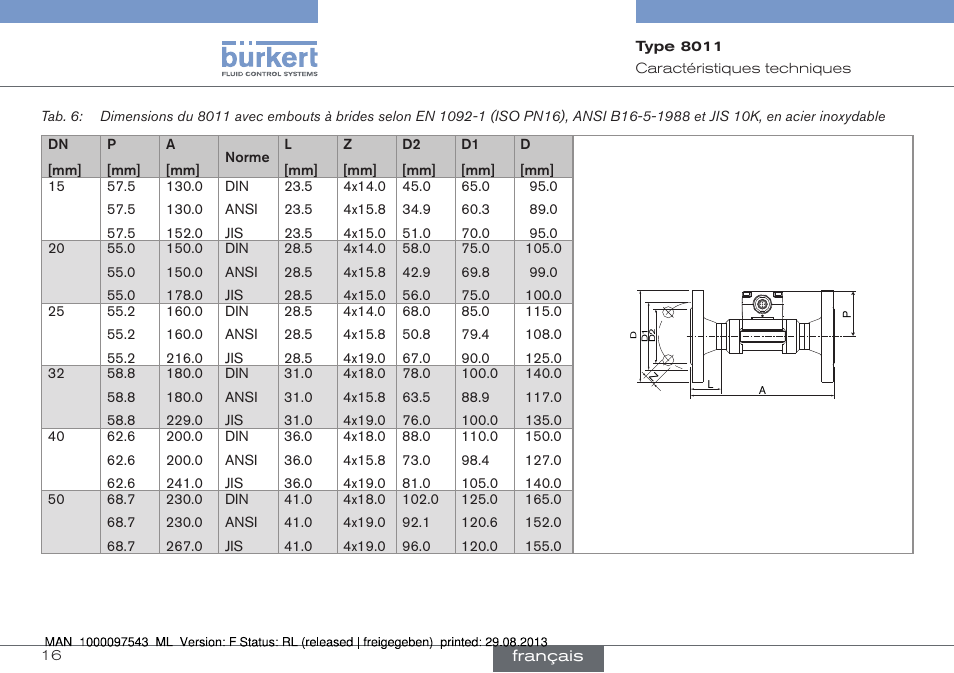
Task: Click the D1 value '65.0'
Action: (x=475, y=186)
